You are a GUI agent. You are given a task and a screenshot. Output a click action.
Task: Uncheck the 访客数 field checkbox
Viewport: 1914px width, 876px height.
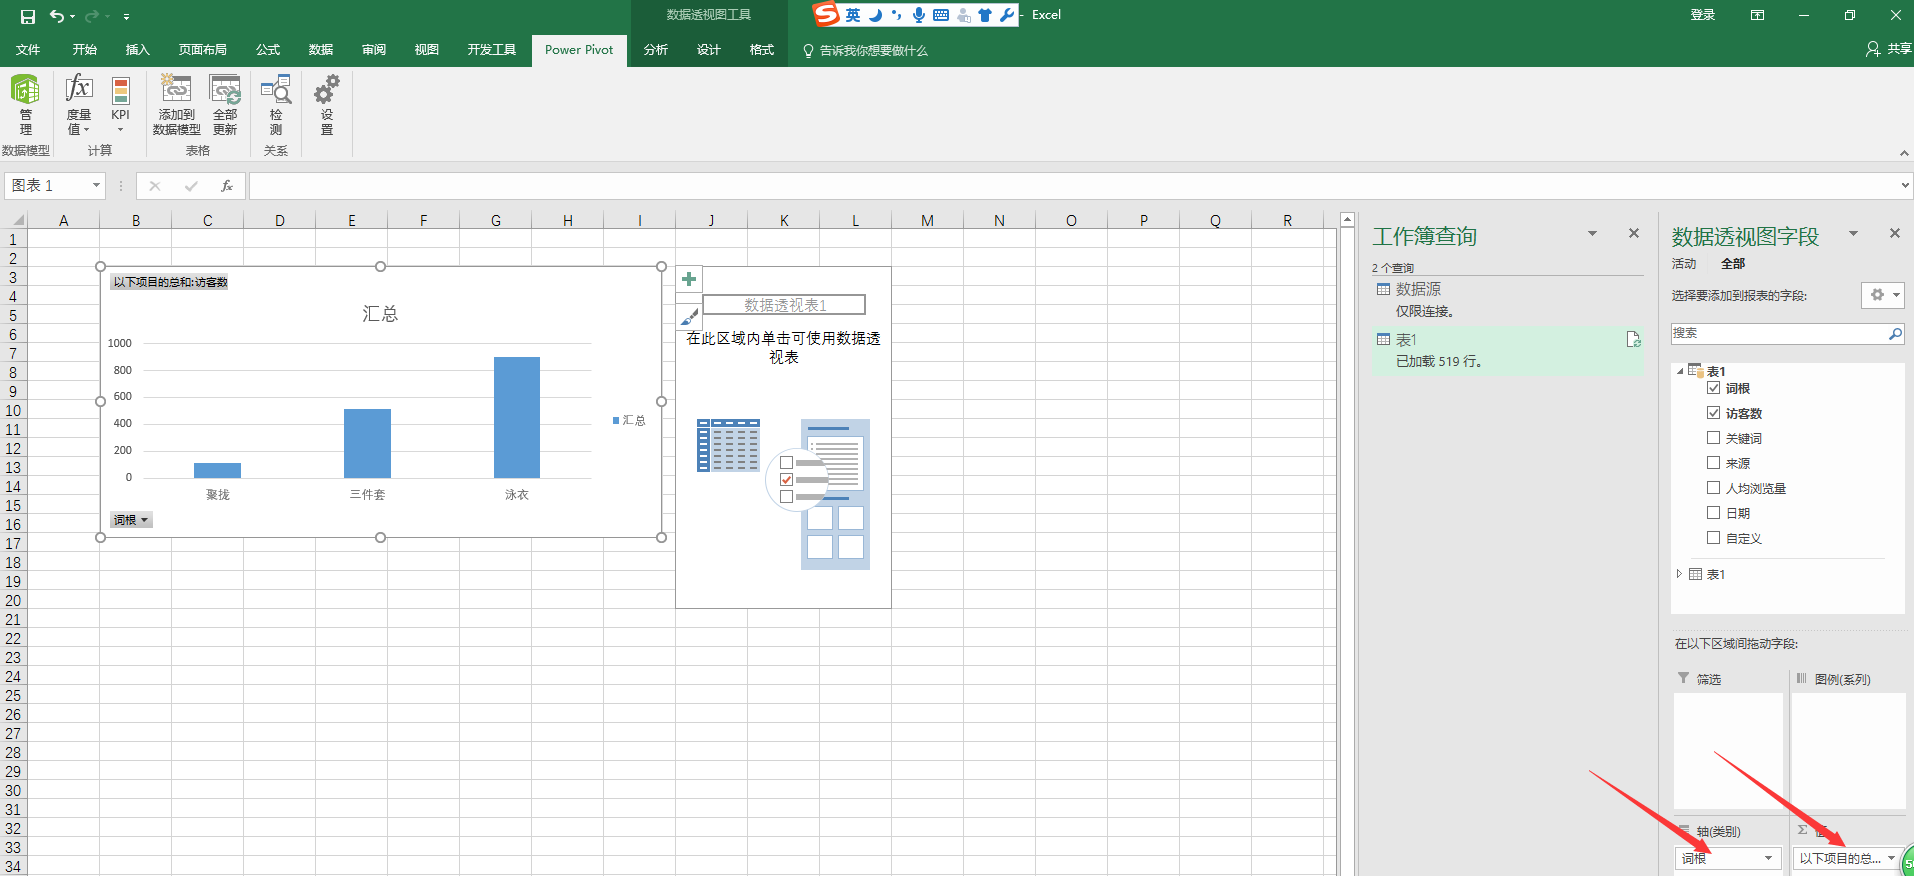pyautogui.click(x=1713, y=413)
